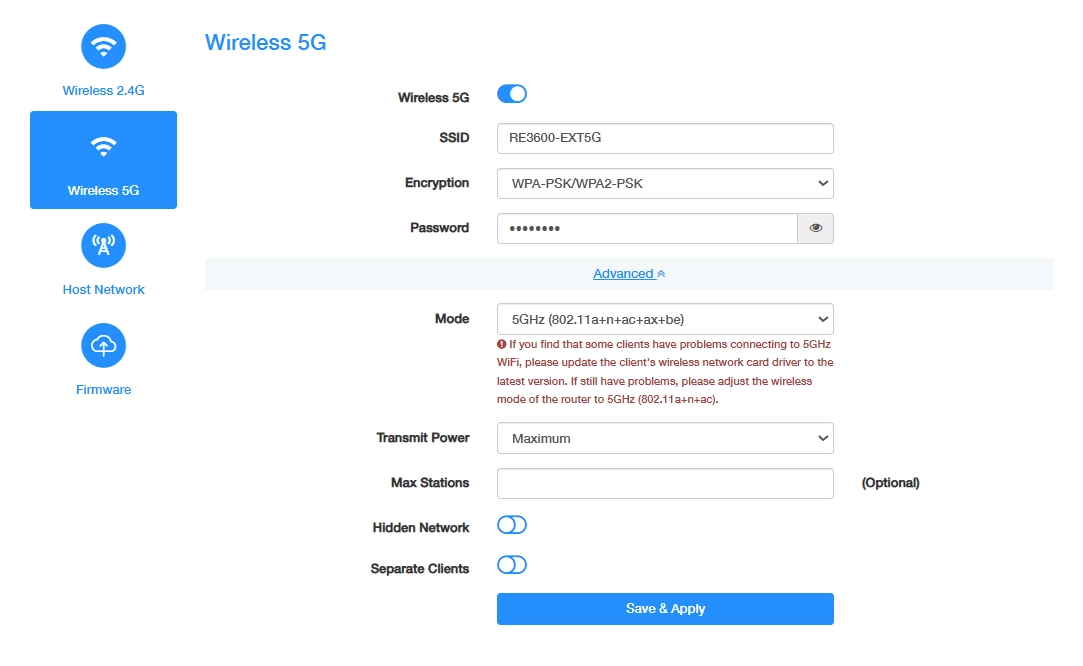Click the Advanced double-chevron collapse icon

pyautogui.click(x=661, y=274)
